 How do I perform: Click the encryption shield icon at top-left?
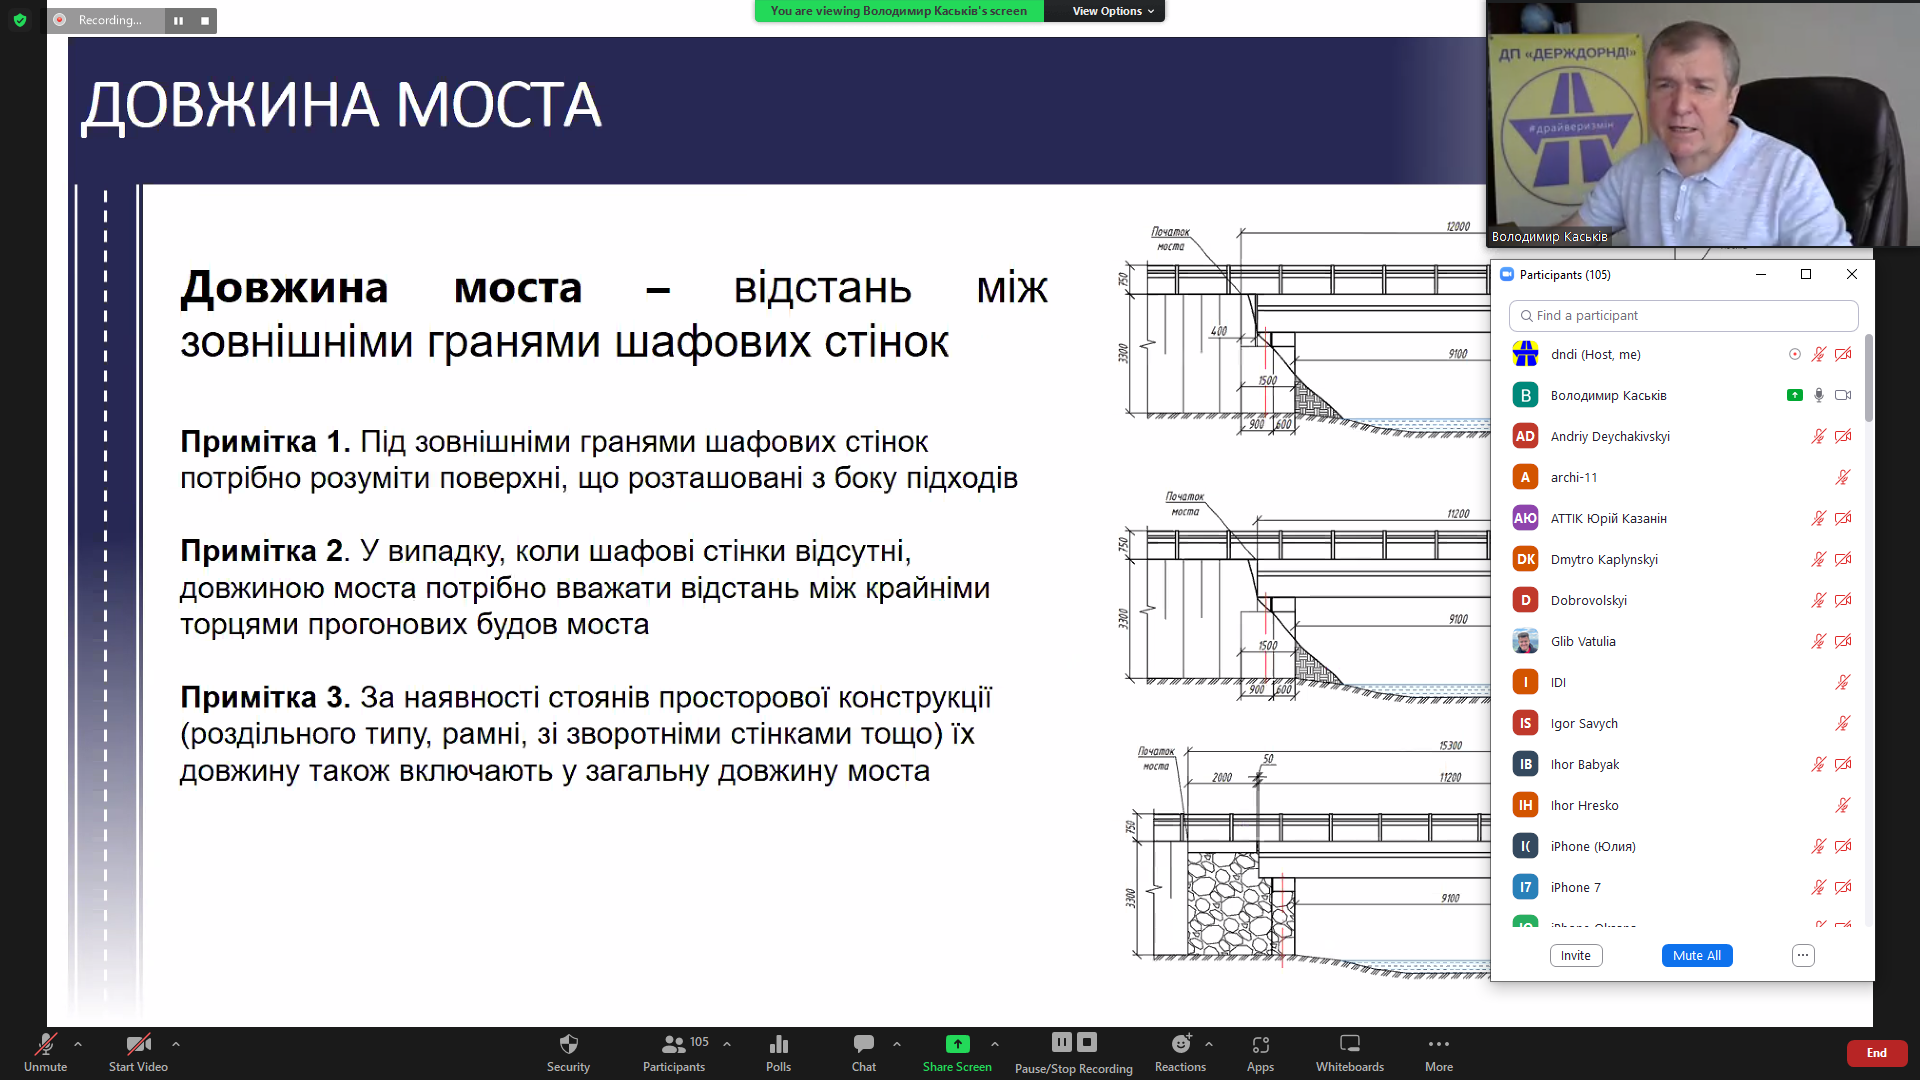point(20,20)
